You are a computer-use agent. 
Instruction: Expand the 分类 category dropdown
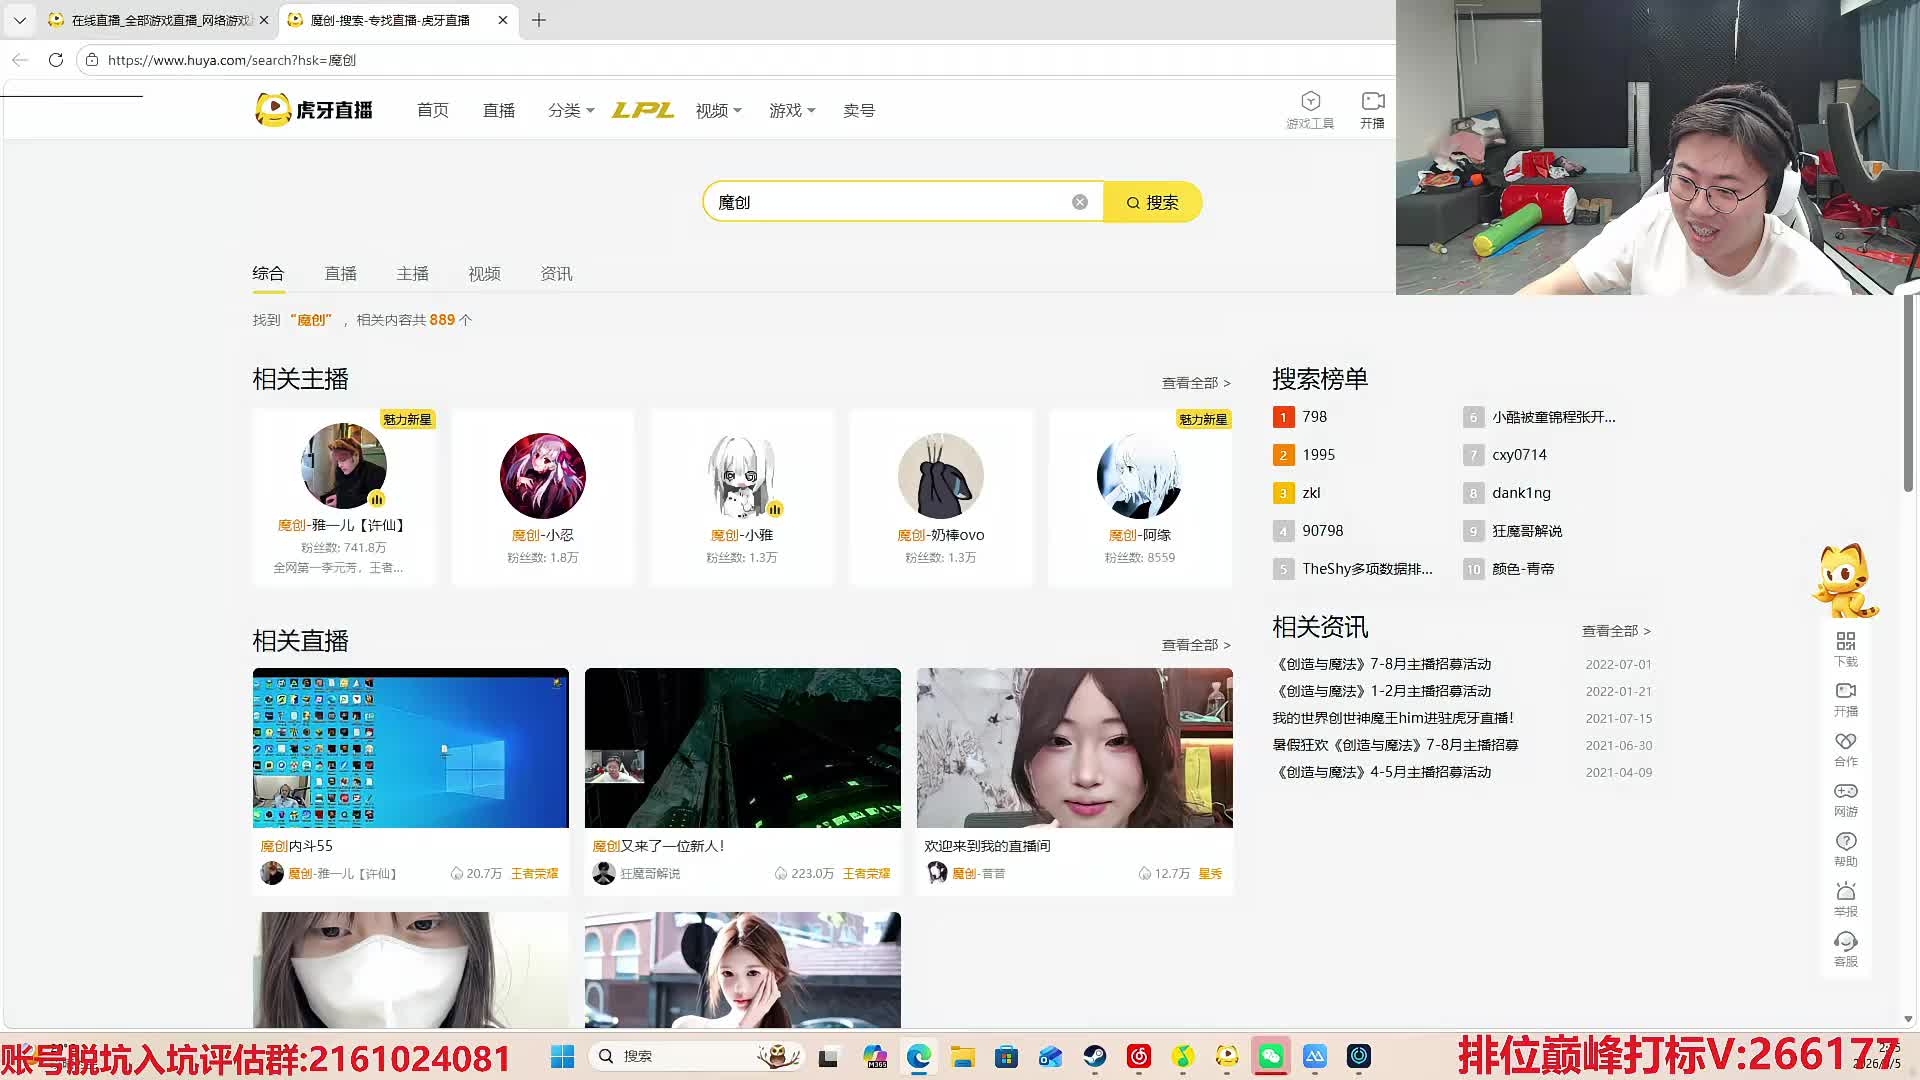coord(571,110)
